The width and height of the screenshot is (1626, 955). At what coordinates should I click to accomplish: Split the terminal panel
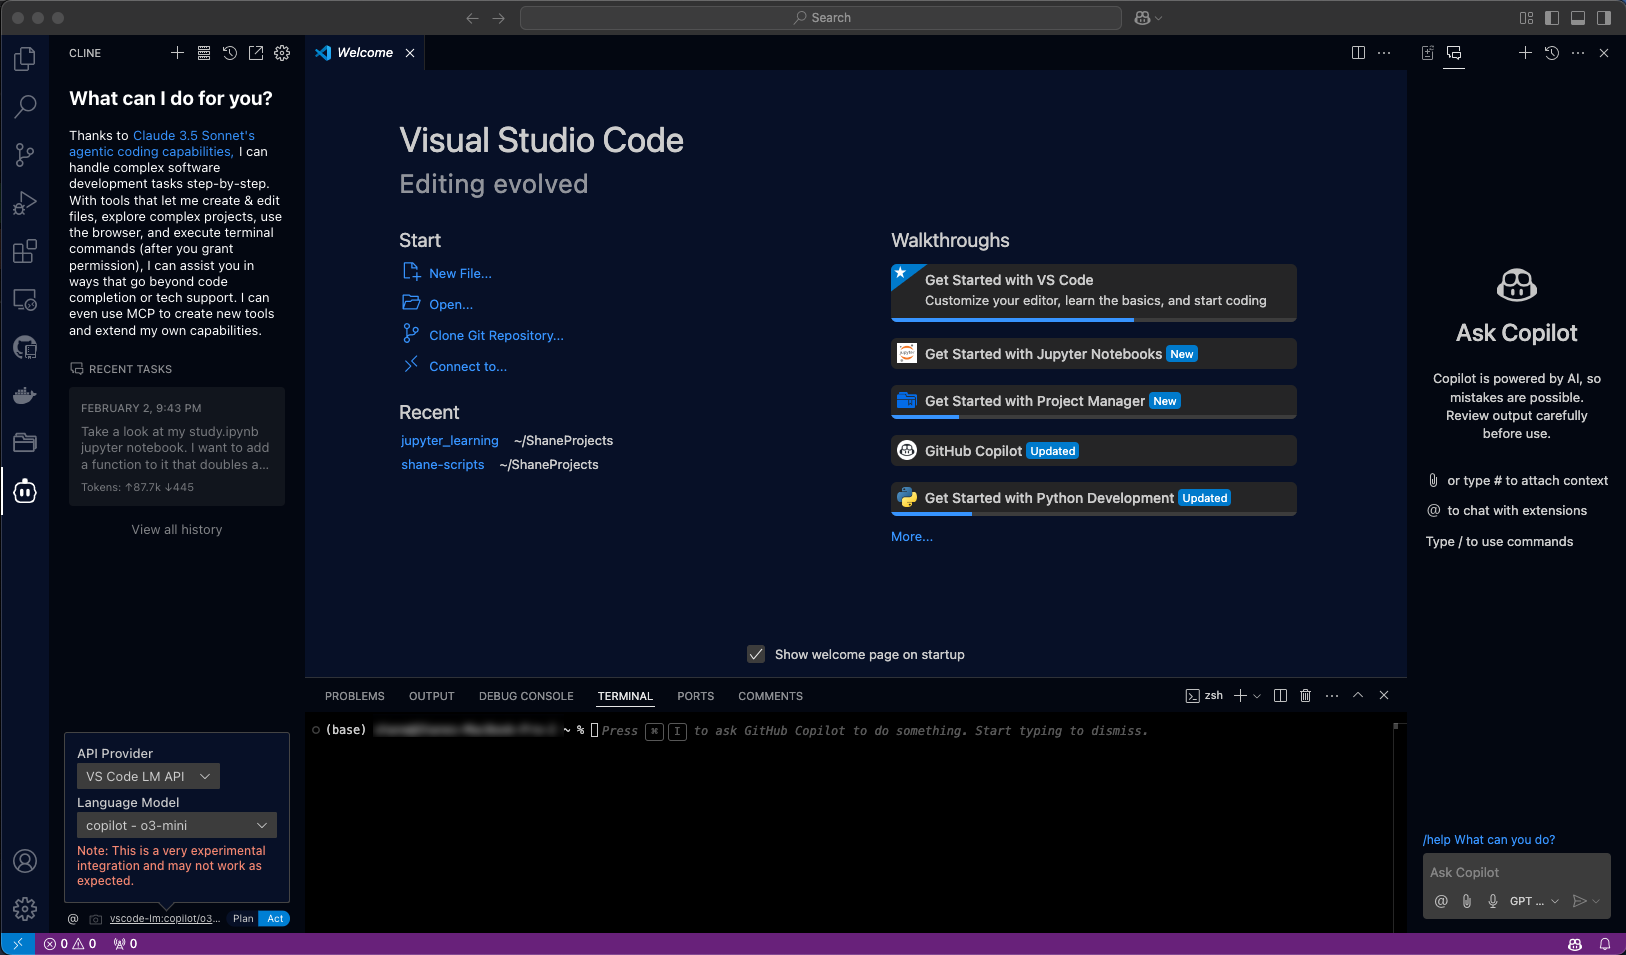click(1280, 695)
